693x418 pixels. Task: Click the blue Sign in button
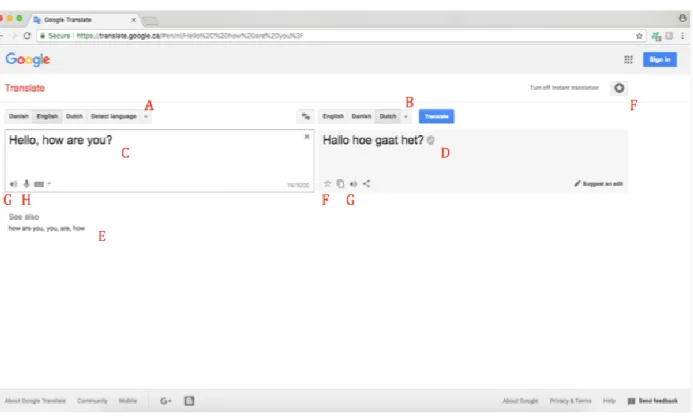coord(660,60)
